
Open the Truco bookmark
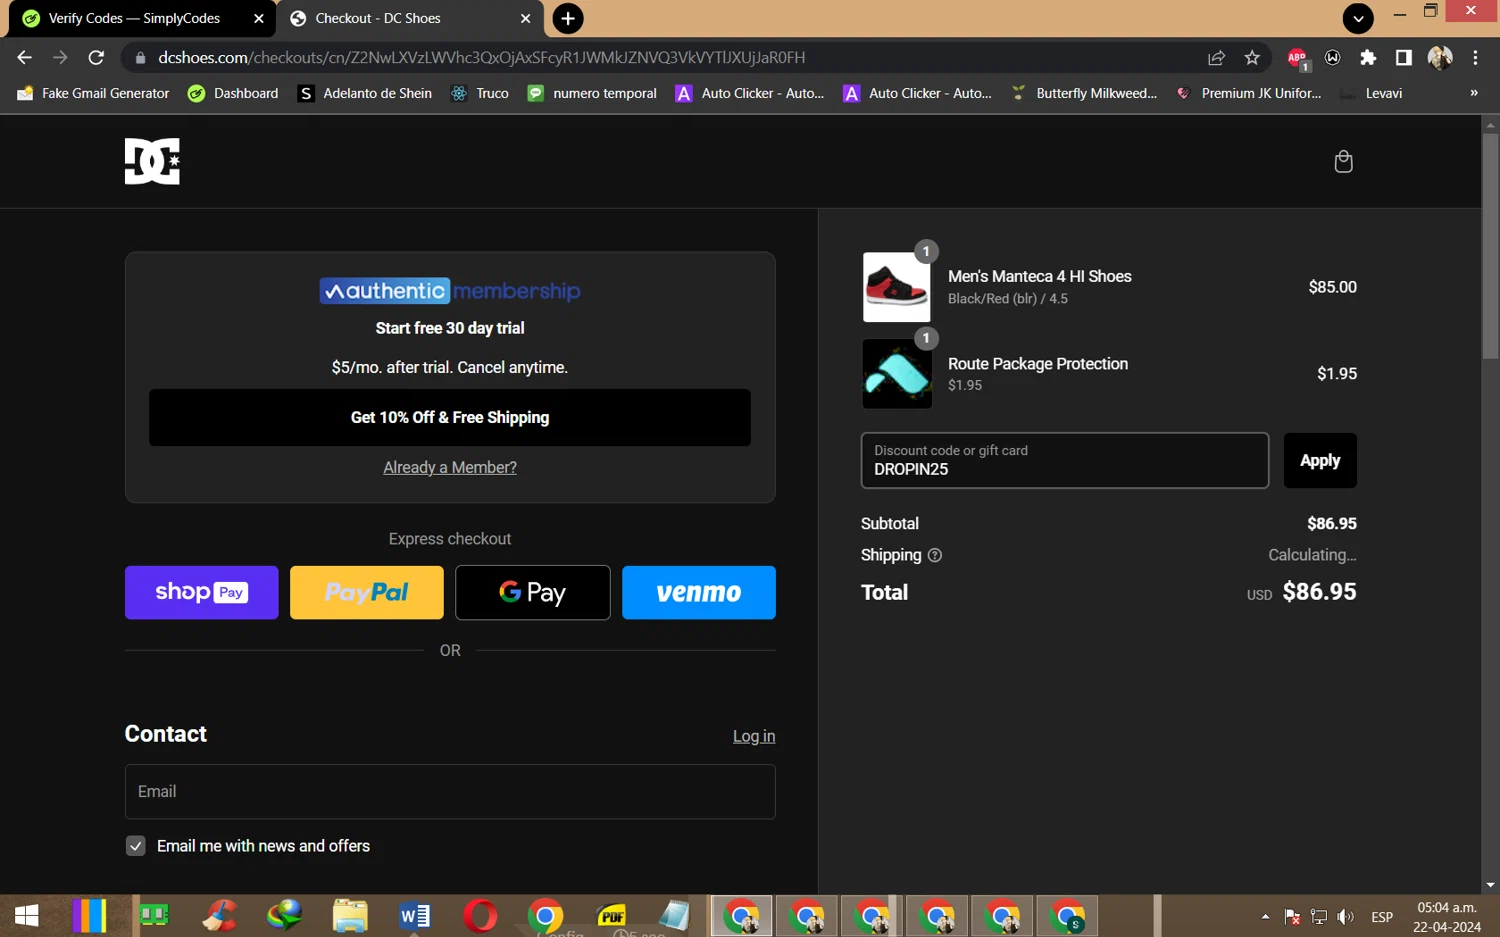pyautogui.click(x=480, y=93)
